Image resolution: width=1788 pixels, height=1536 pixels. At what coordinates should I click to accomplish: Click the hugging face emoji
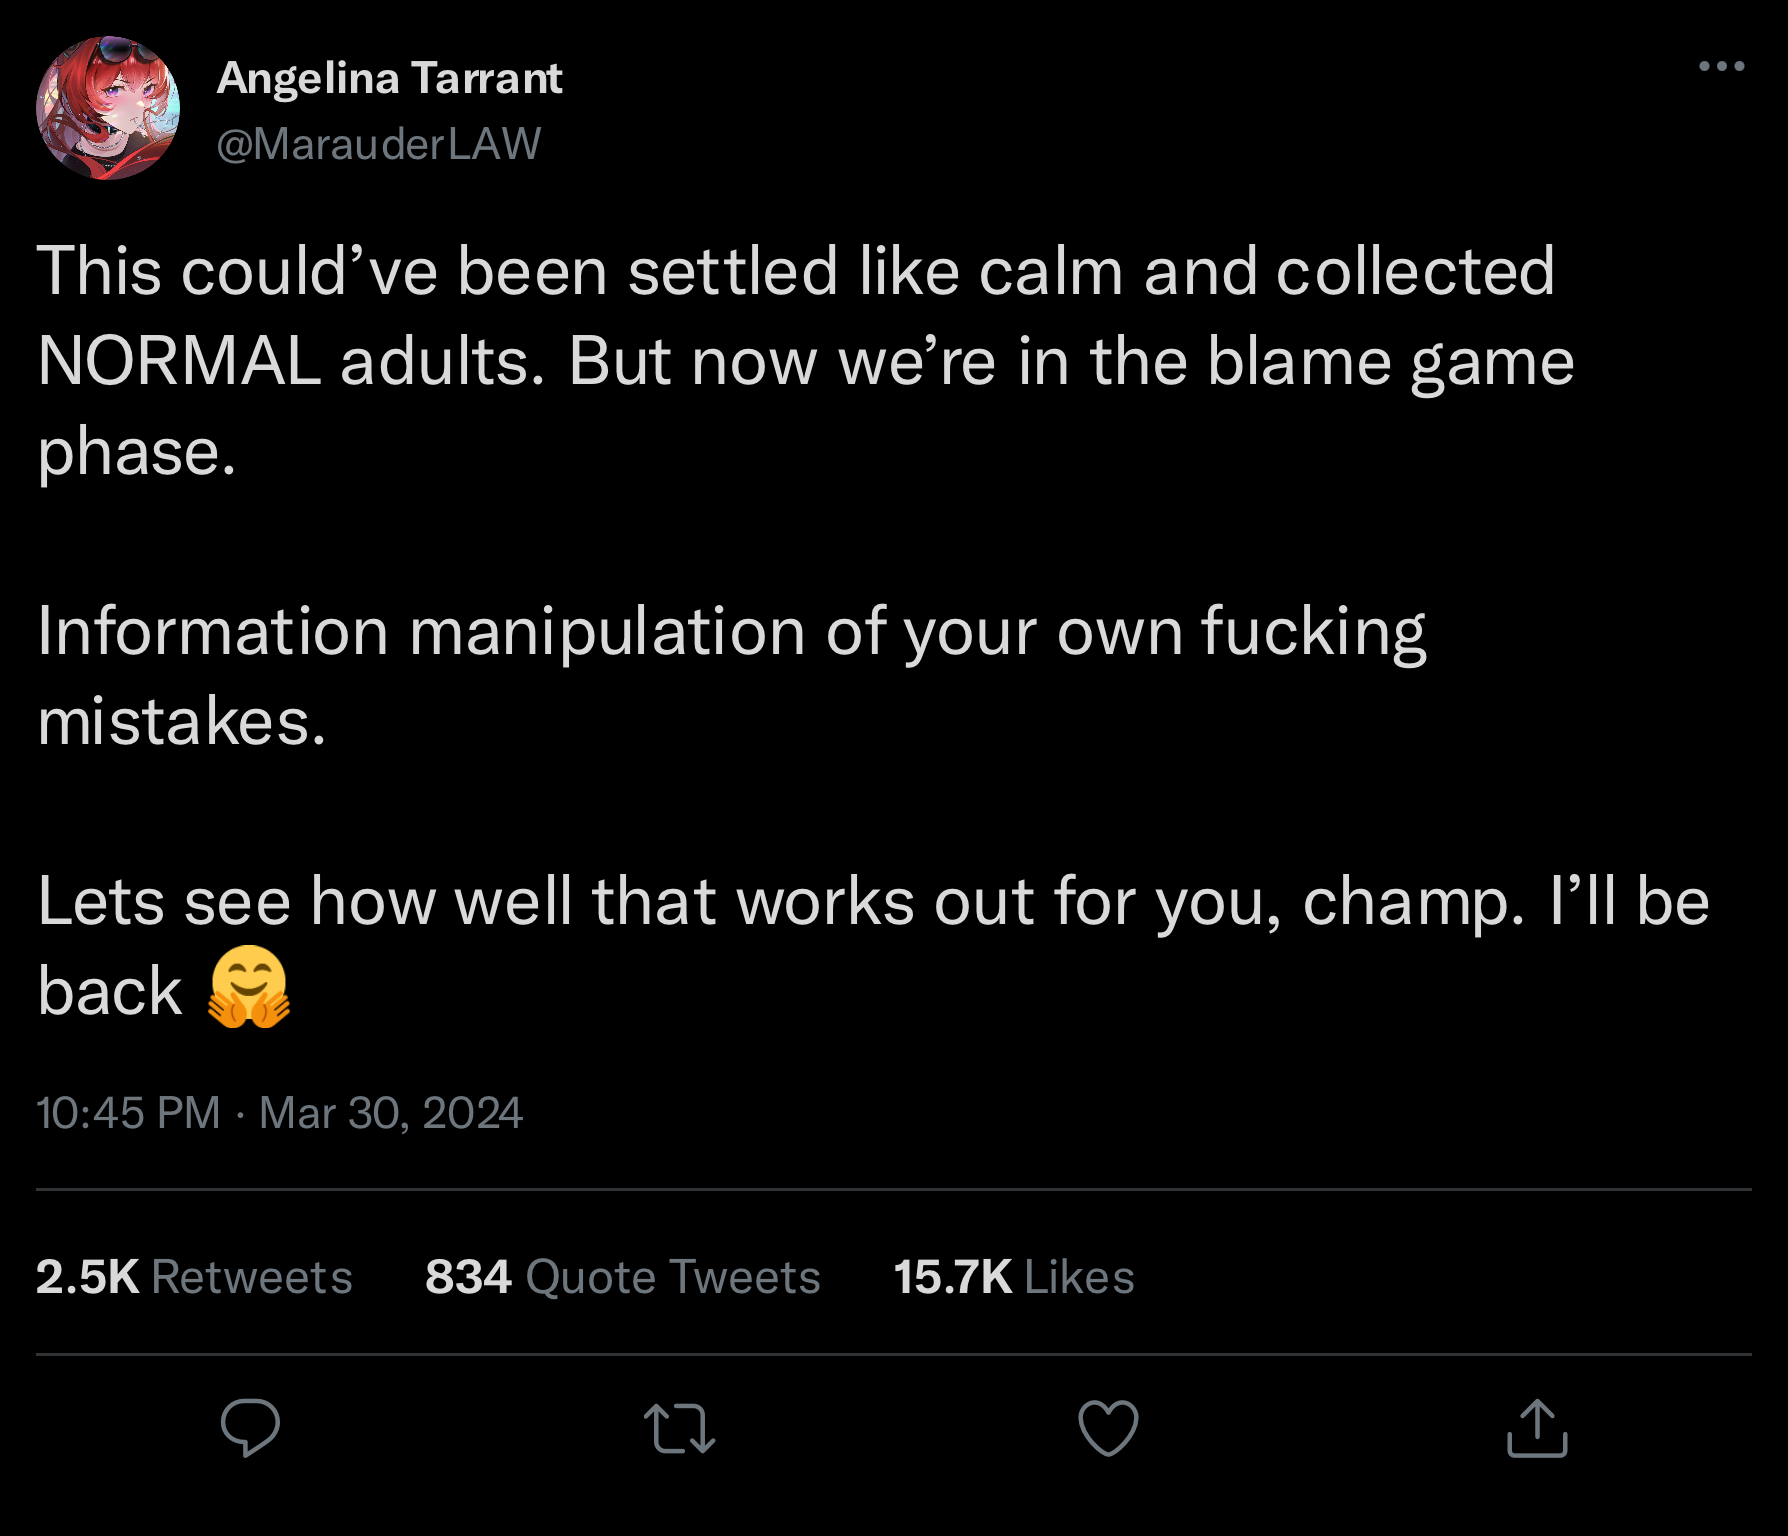coord(248,987)
